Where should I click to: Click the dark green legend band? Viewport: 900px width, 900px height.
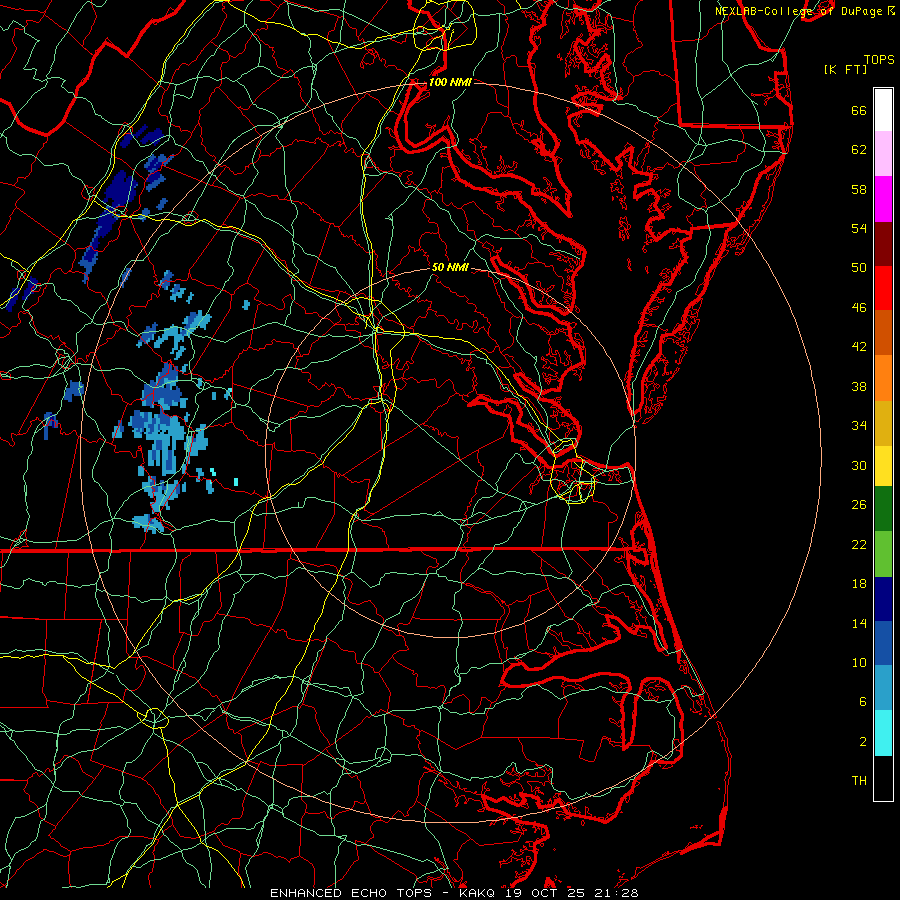tap(883, 509)
